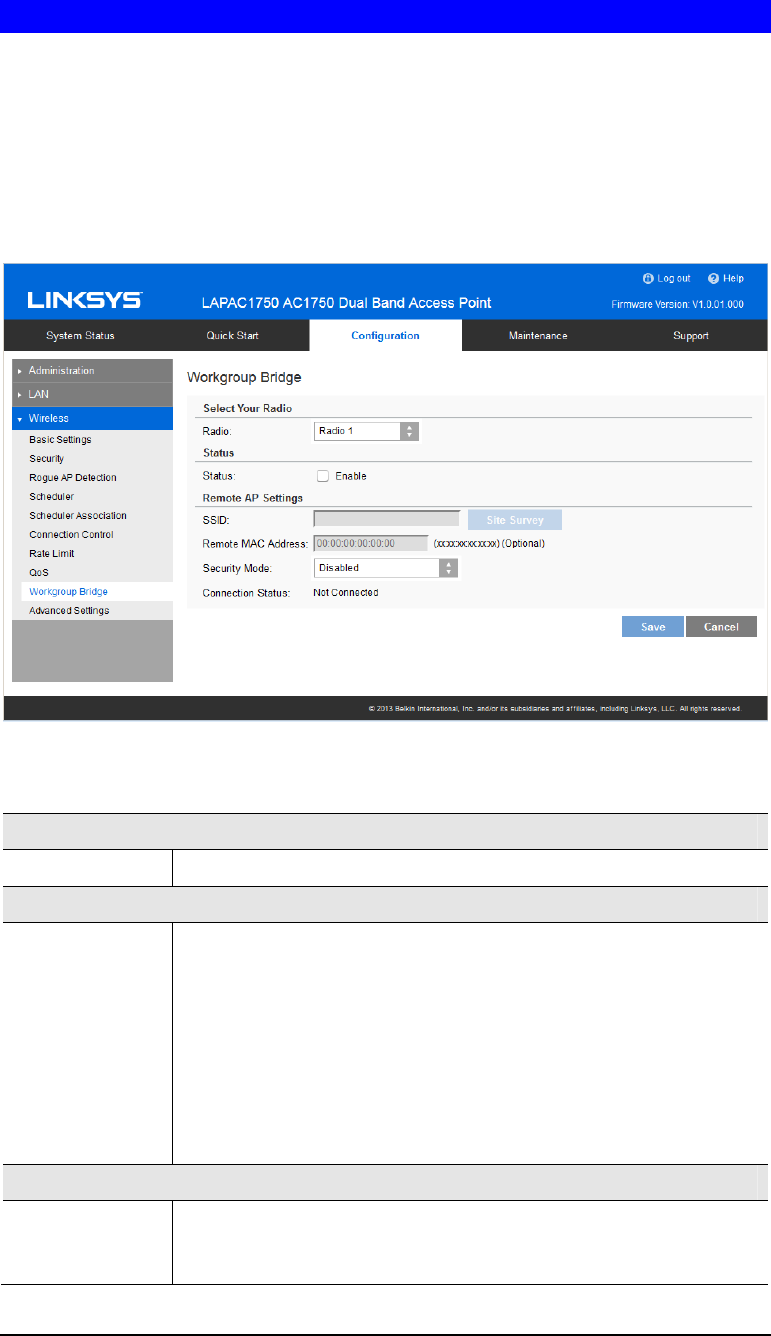
Task: Click the Log out link text
Action: coord(673,278)
